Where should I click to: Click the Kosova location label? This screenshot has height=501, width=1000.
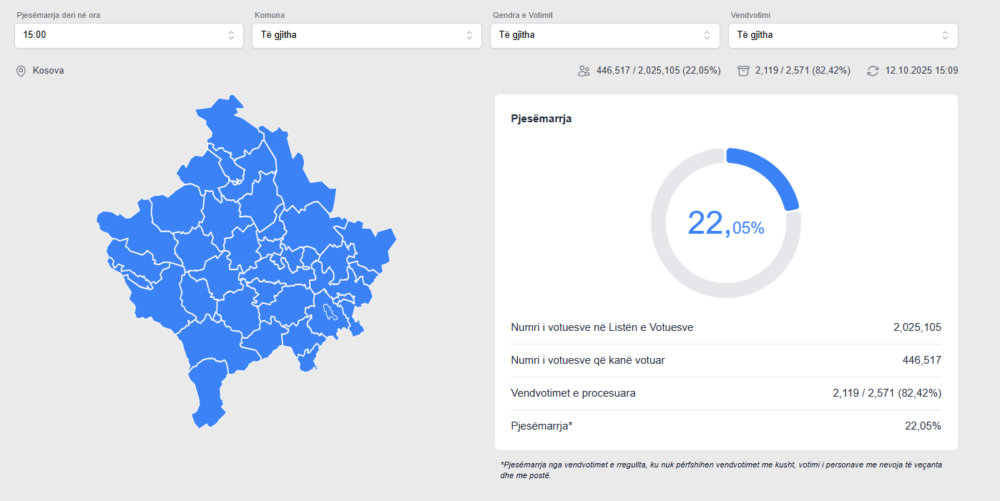click(48, 71)
